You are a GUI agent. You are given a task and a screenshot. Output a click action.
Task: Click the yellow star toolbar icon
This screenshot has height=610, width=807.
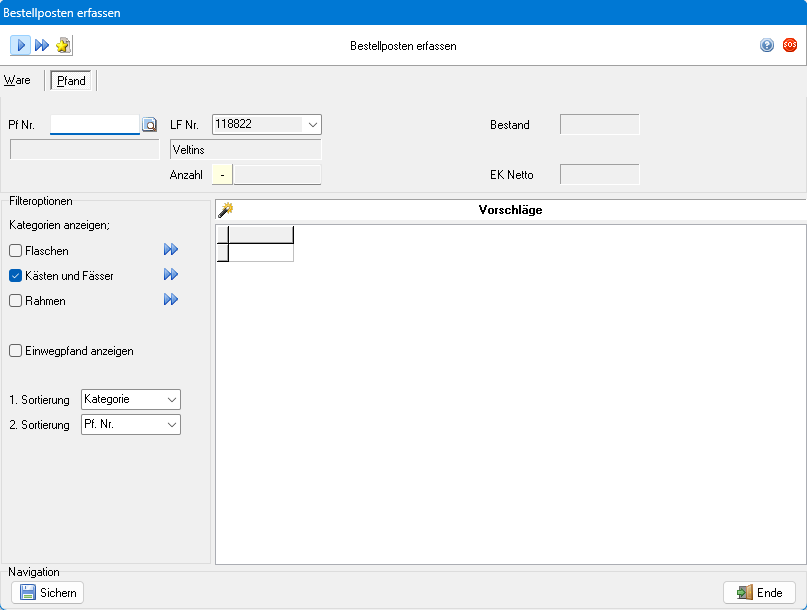coord(63,45)
